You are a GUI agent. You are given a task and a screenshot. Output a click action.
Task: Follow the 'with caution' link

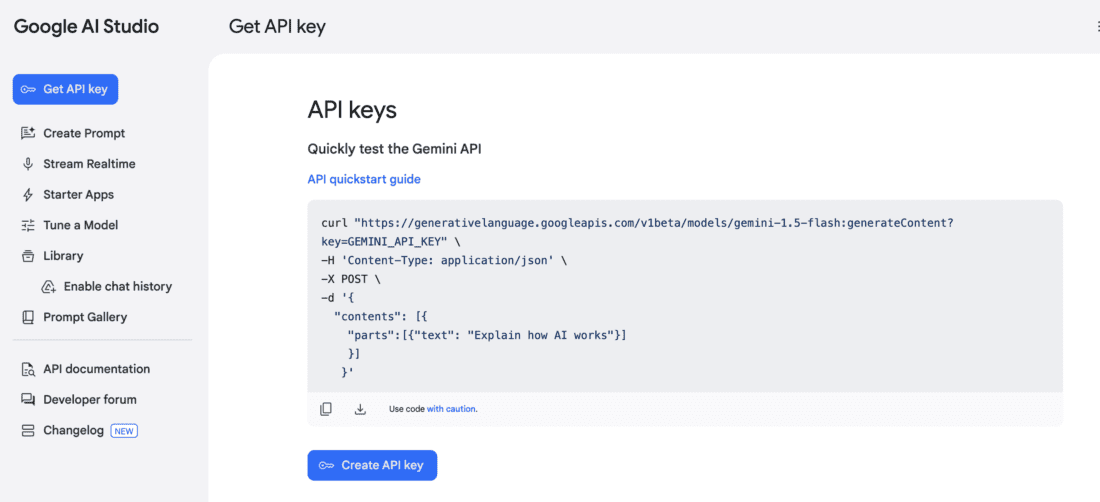coord(452,409)
